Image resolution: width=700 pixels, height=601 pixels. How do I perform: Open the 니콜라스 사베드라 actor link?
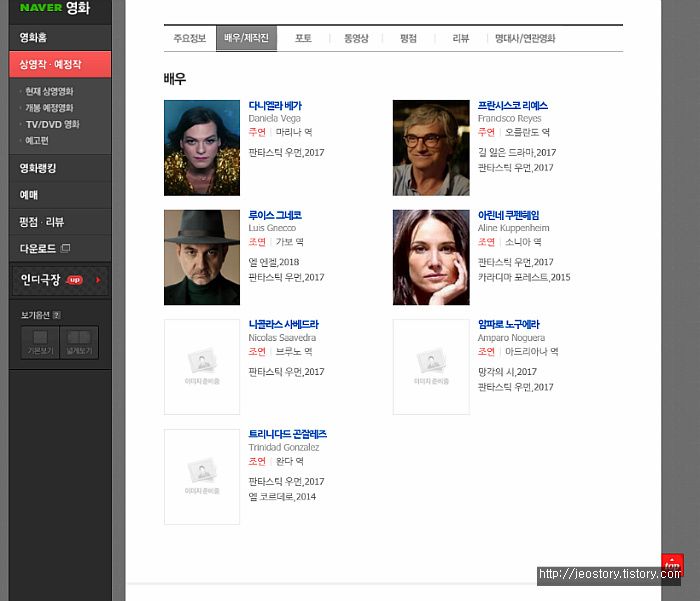click(283, 325)
